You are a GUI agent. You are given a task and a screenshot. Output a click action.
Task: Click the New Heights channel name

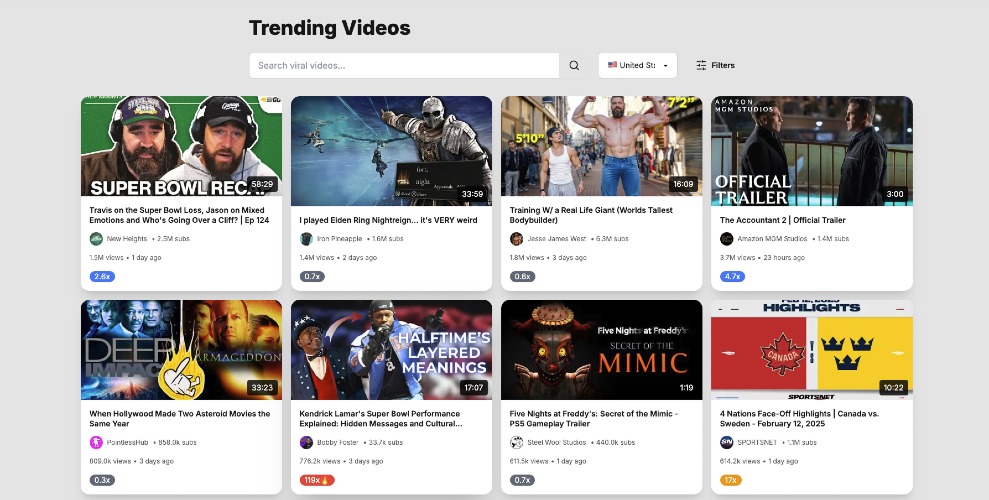tap(127, 238)
